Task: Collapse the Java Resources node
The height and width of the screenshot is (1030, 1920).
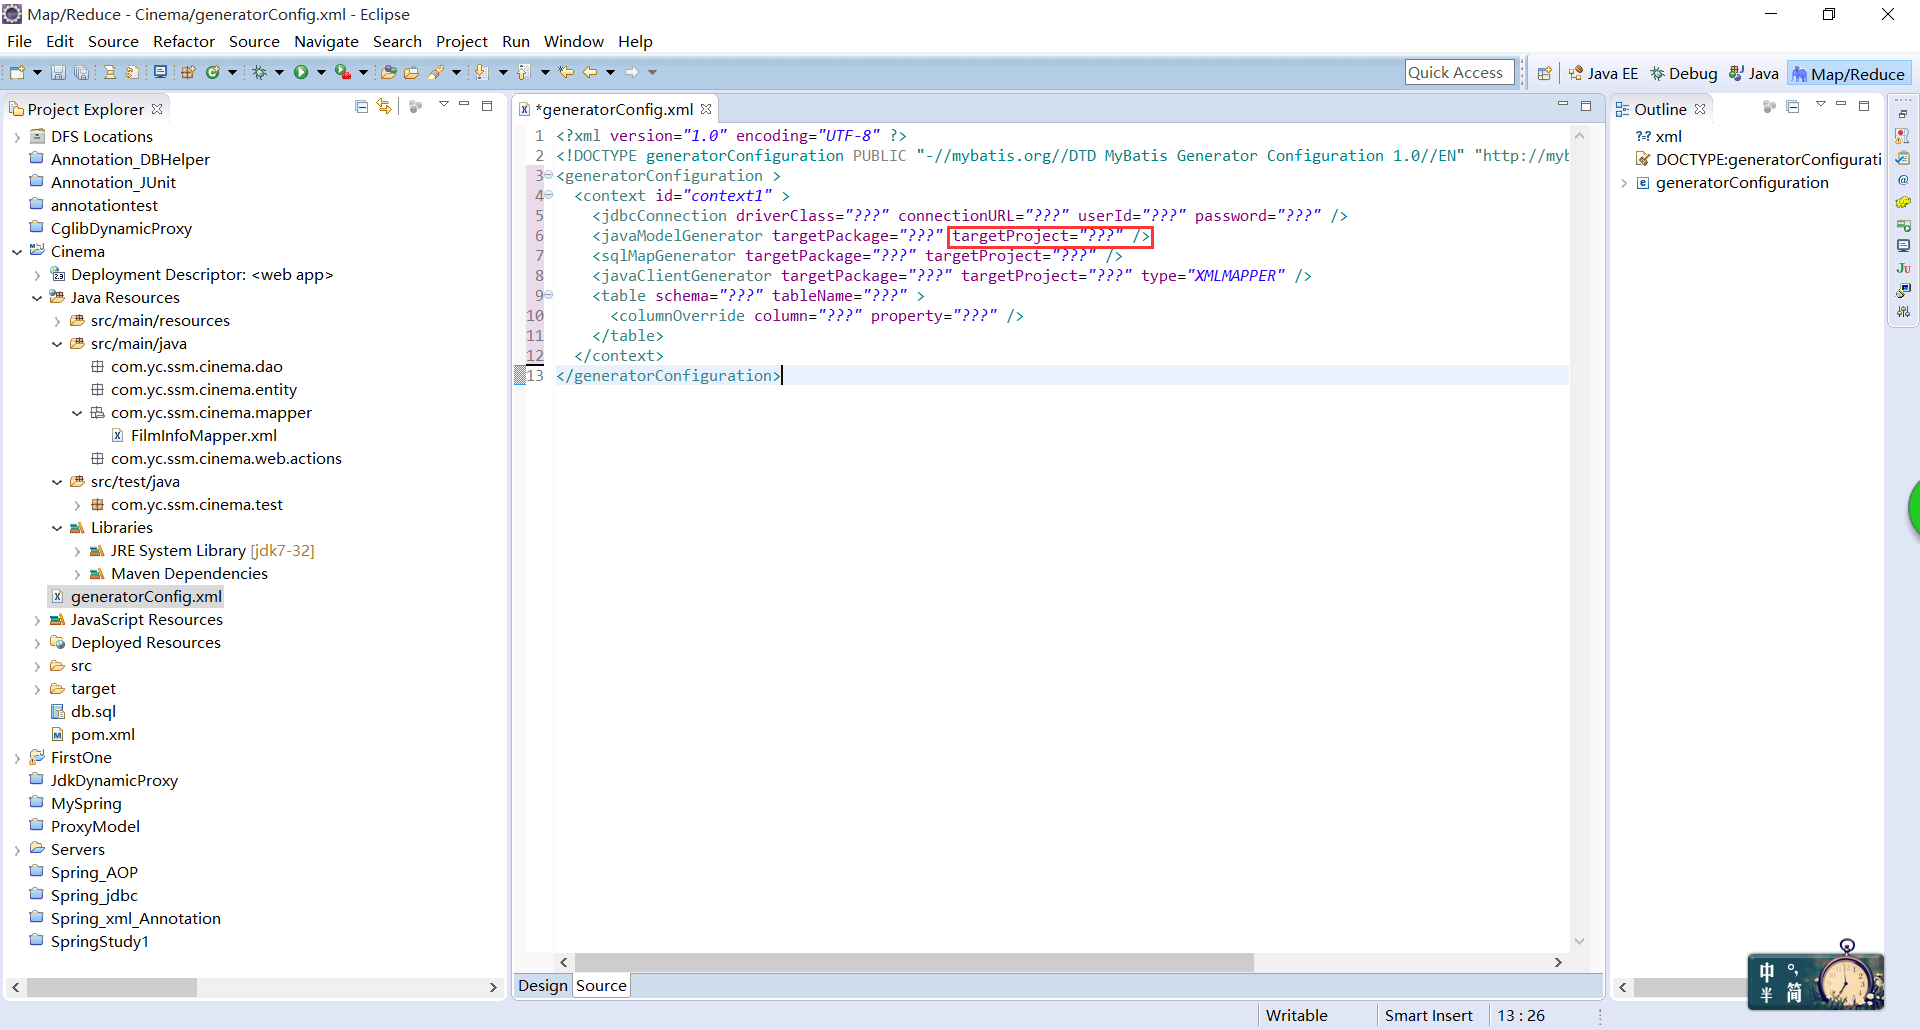Action: 37,298
